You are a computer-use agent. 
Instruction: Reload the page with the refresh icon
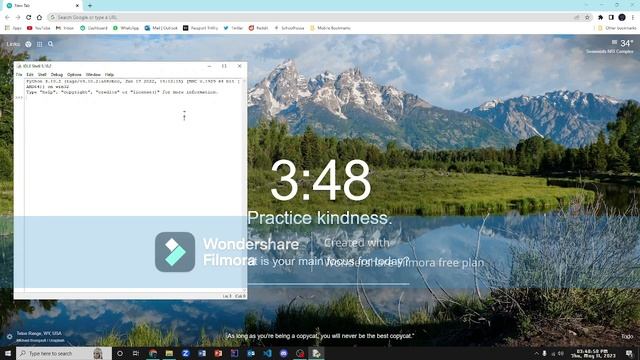pos(29,18)
